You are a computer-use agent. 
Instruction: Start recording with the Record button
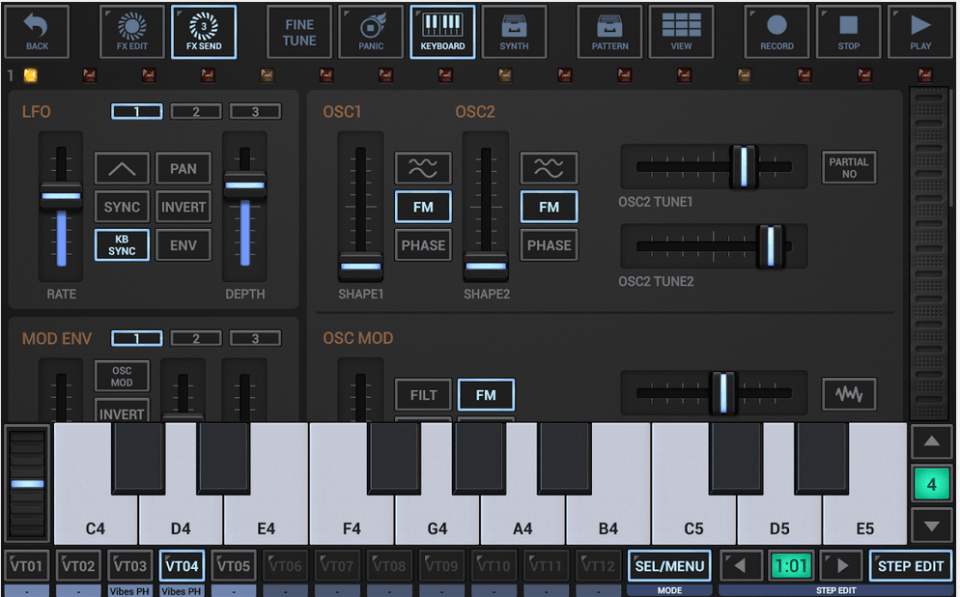pos(777,32)
